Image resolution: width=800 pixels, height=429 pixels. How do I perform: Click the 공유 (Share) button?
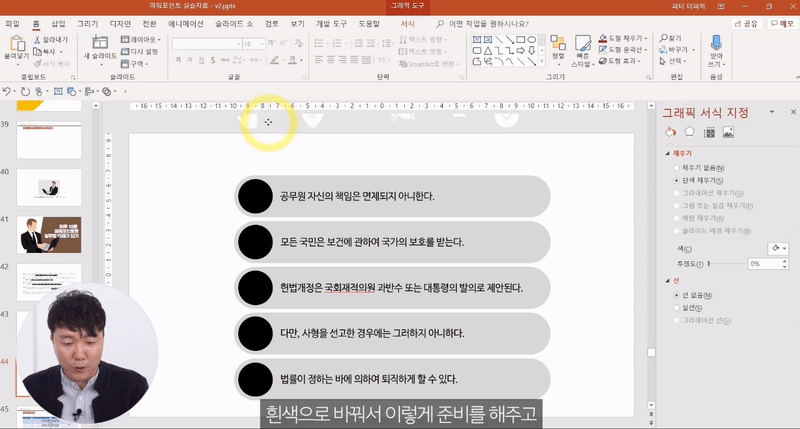click(x=746, y=24)
